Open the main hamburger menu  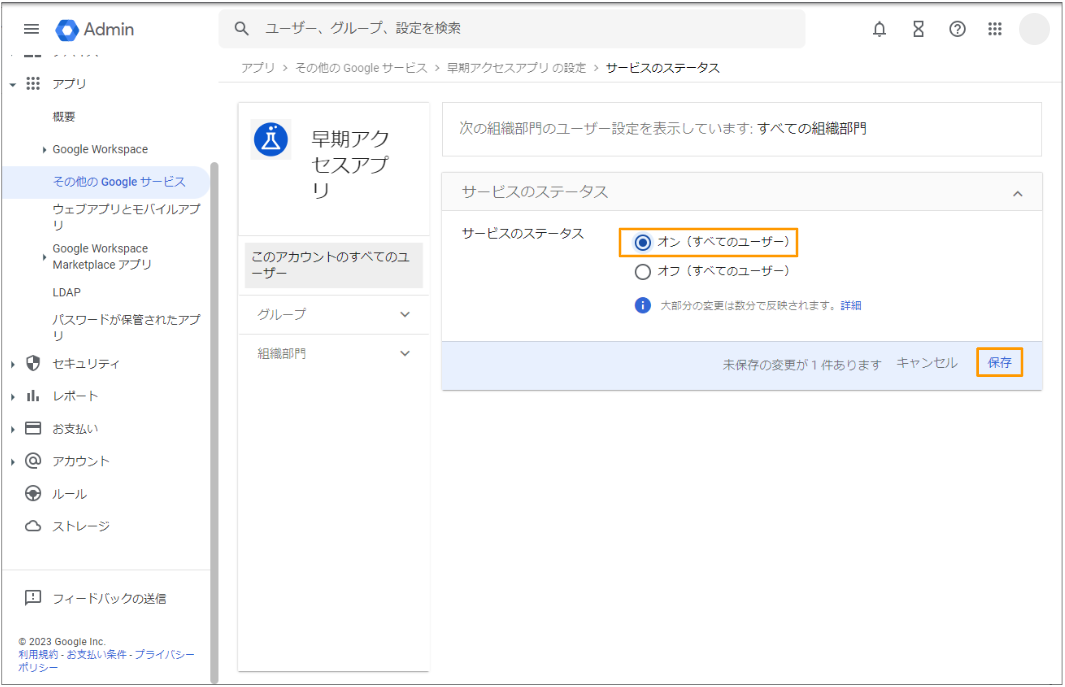(31, 29)
